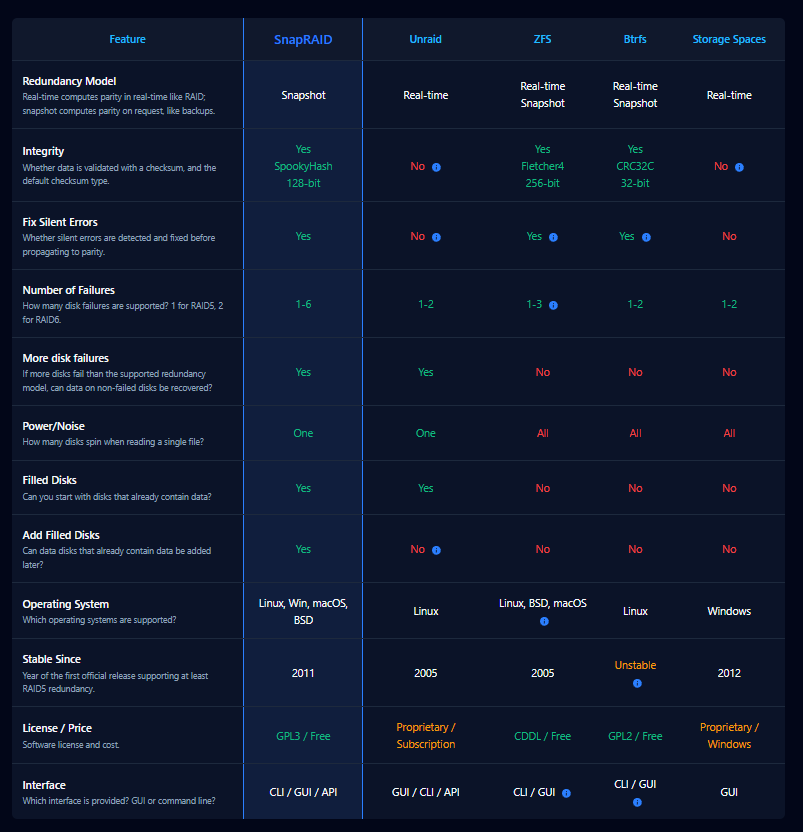Click the ZFS column header

pos(542,39)
